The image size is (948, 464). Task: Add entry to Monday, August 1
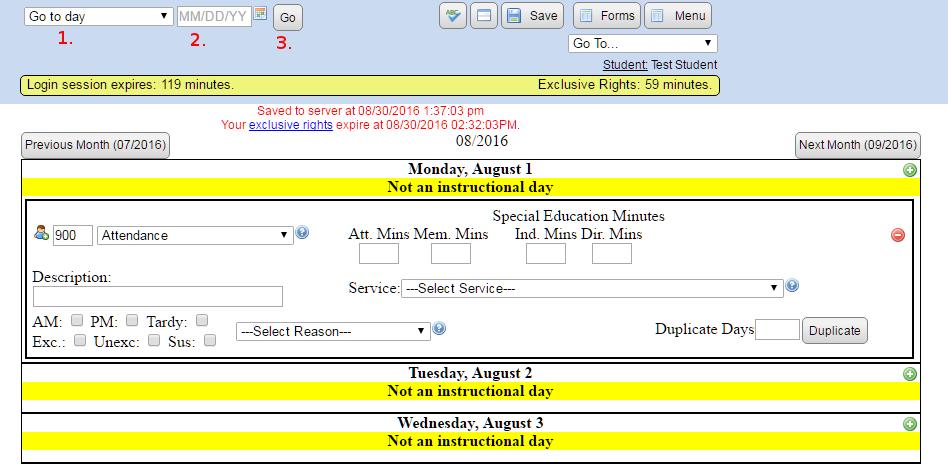(x=909, y=170)
